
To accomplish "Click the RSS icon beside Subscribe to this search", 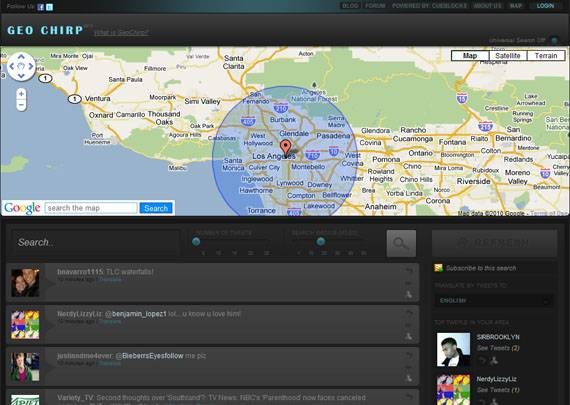I will pos(438,268).
